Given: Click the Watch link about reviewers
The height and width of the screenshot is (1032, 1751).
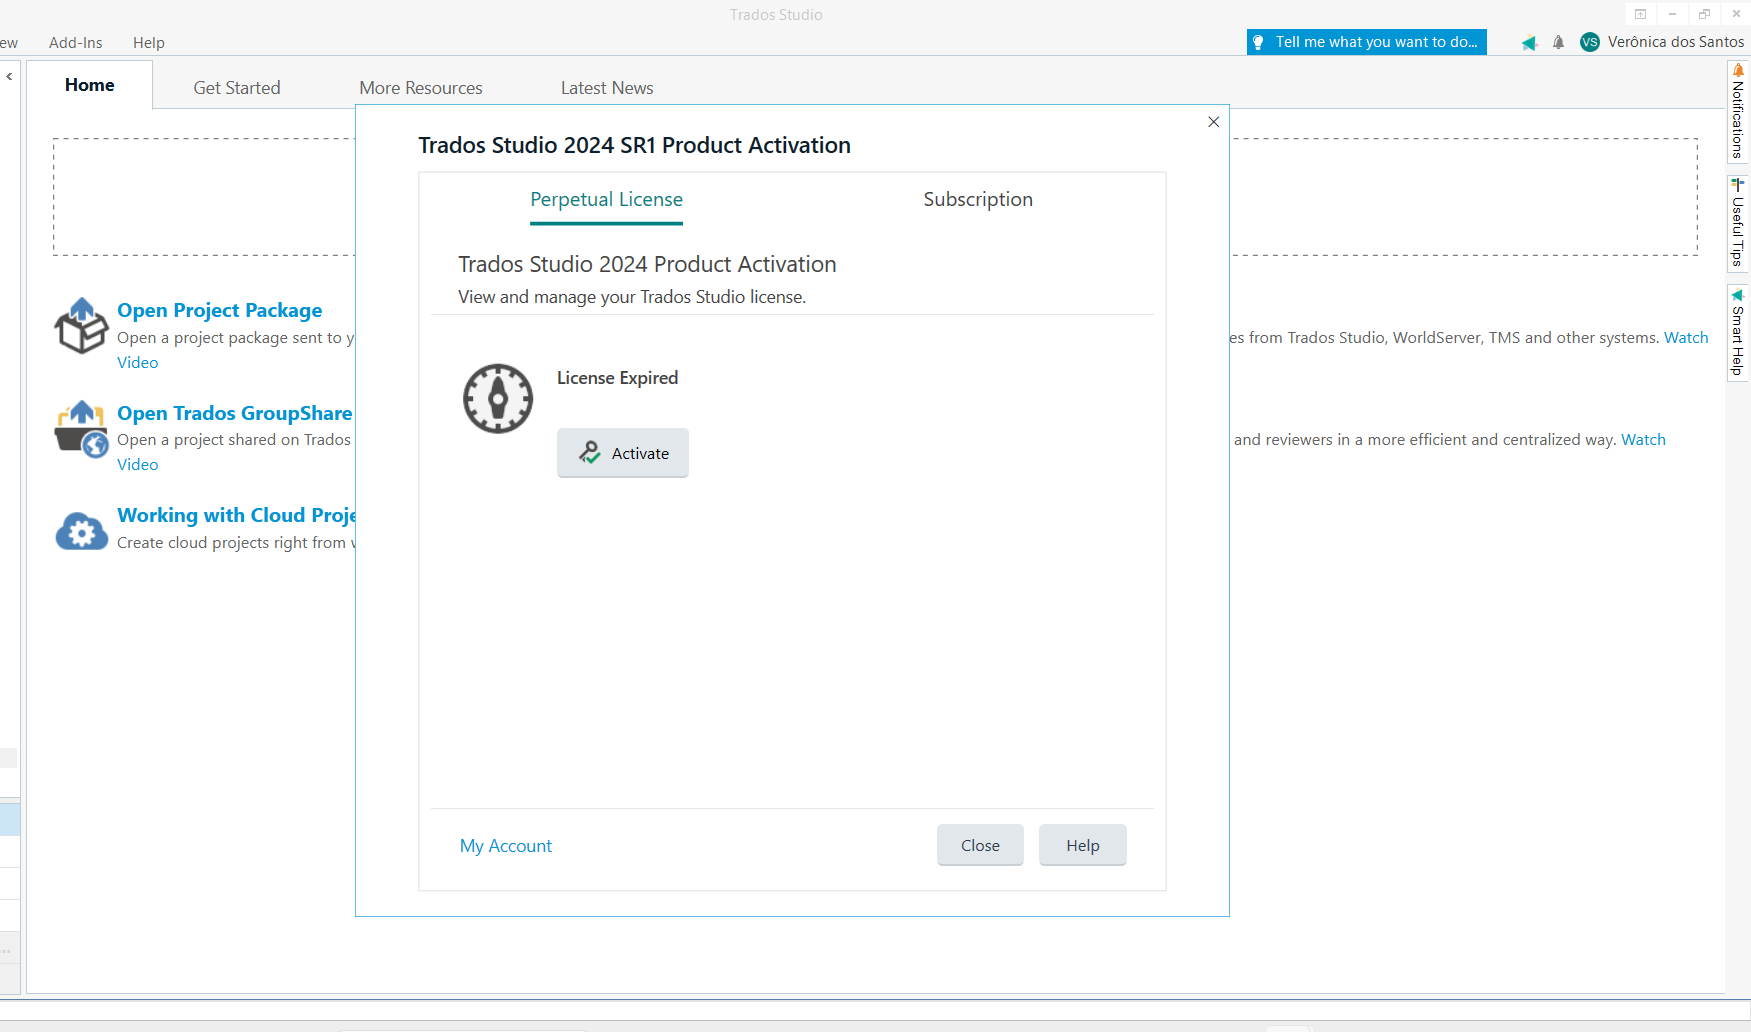Looking at the screenshot, I should [x=1643, y=439].
